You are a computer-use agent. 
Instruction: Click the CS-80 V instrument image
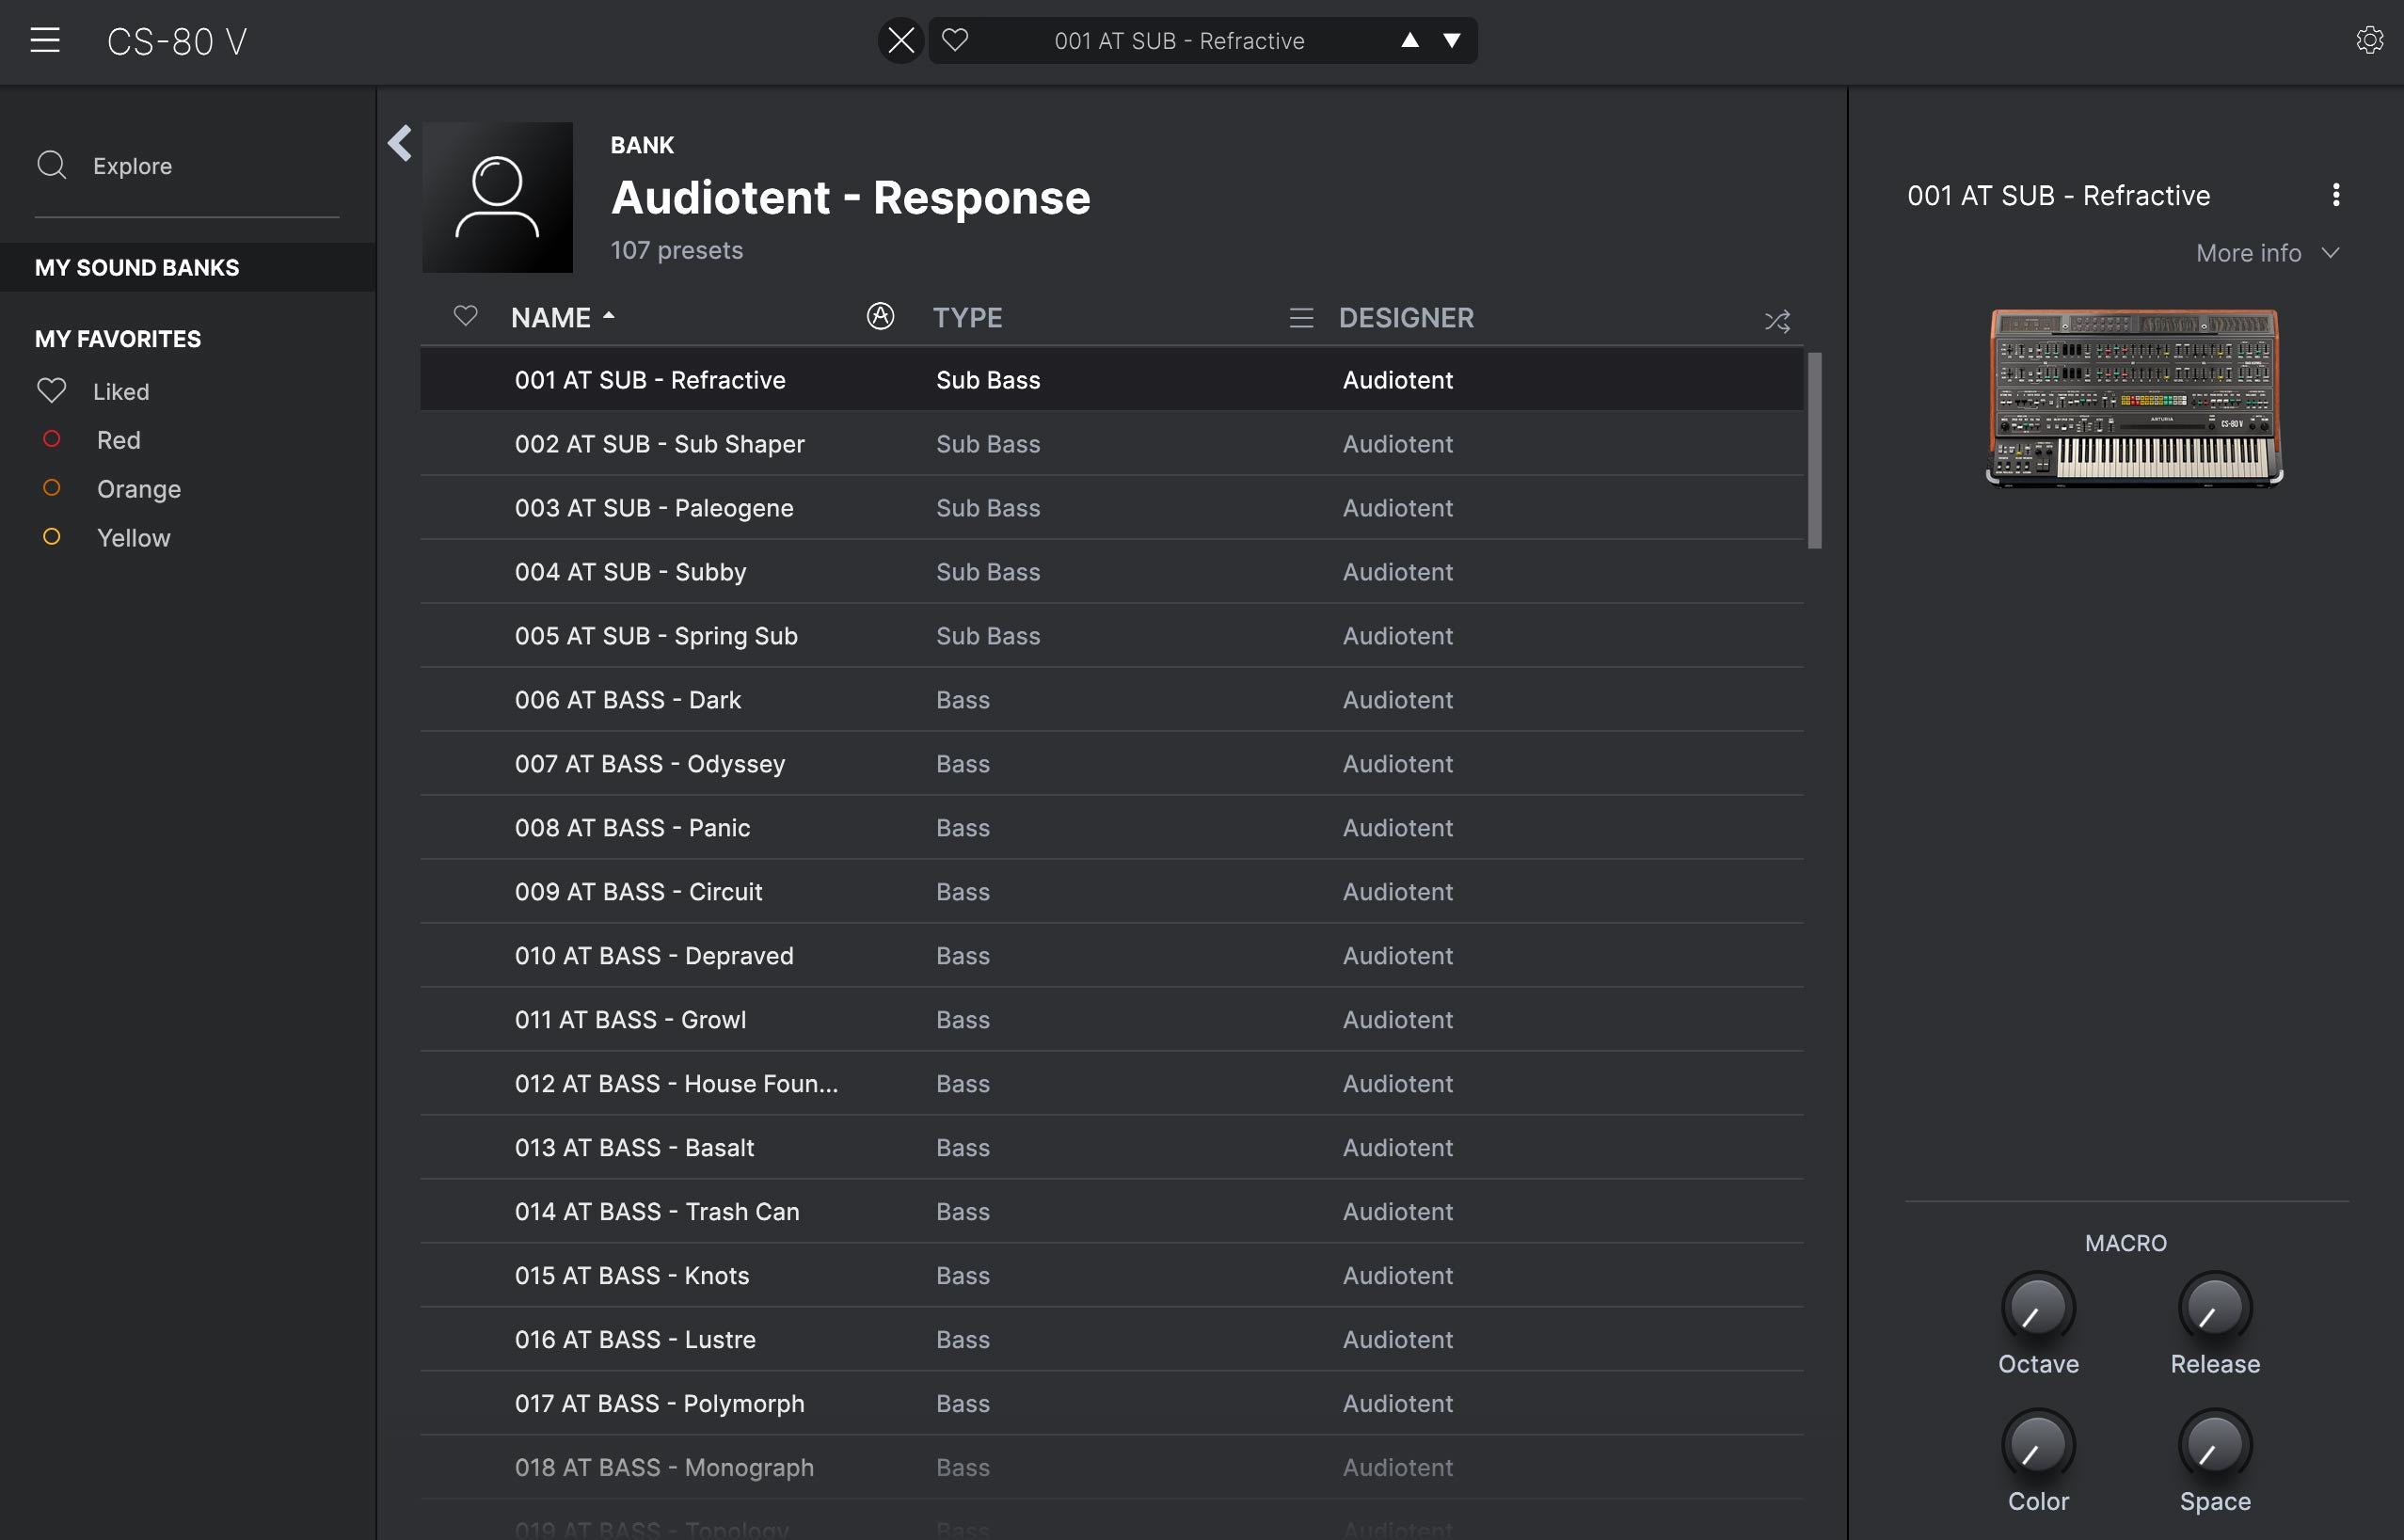click(x=2134, y=397)
